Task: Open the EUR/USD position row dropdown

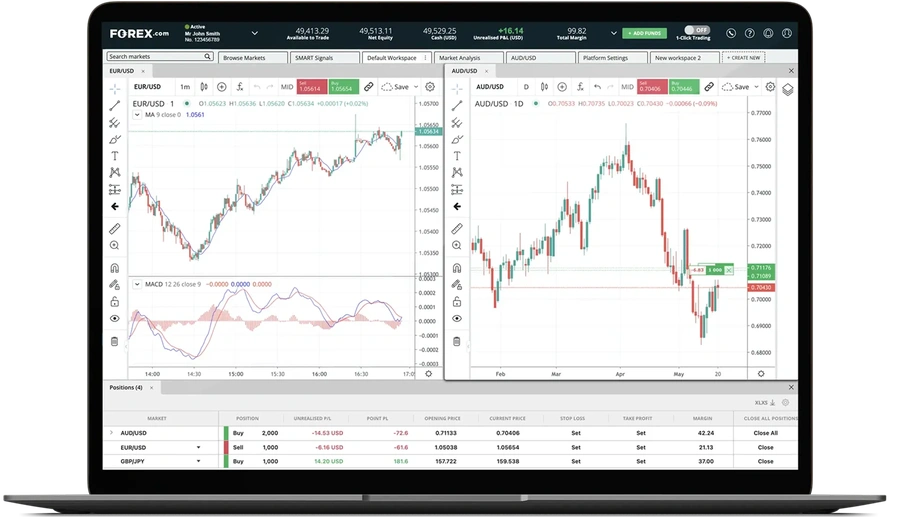Action: (x=199, y=447)
